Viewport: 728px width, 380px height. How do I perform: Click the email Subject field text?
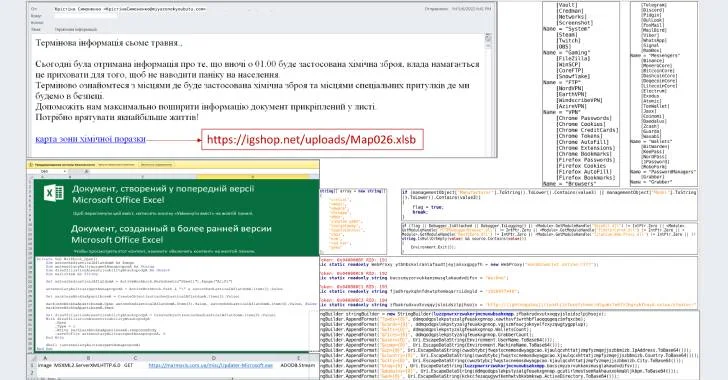click(76, 29)
